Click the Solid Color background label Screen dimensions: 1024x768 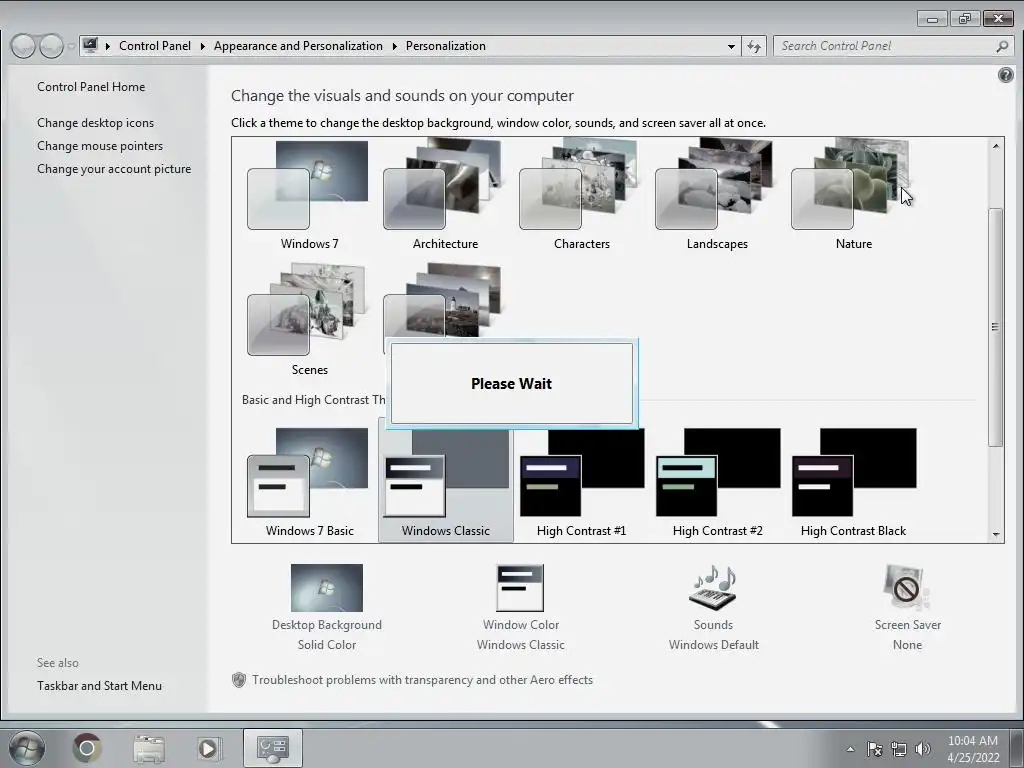[x=327, y=645]
